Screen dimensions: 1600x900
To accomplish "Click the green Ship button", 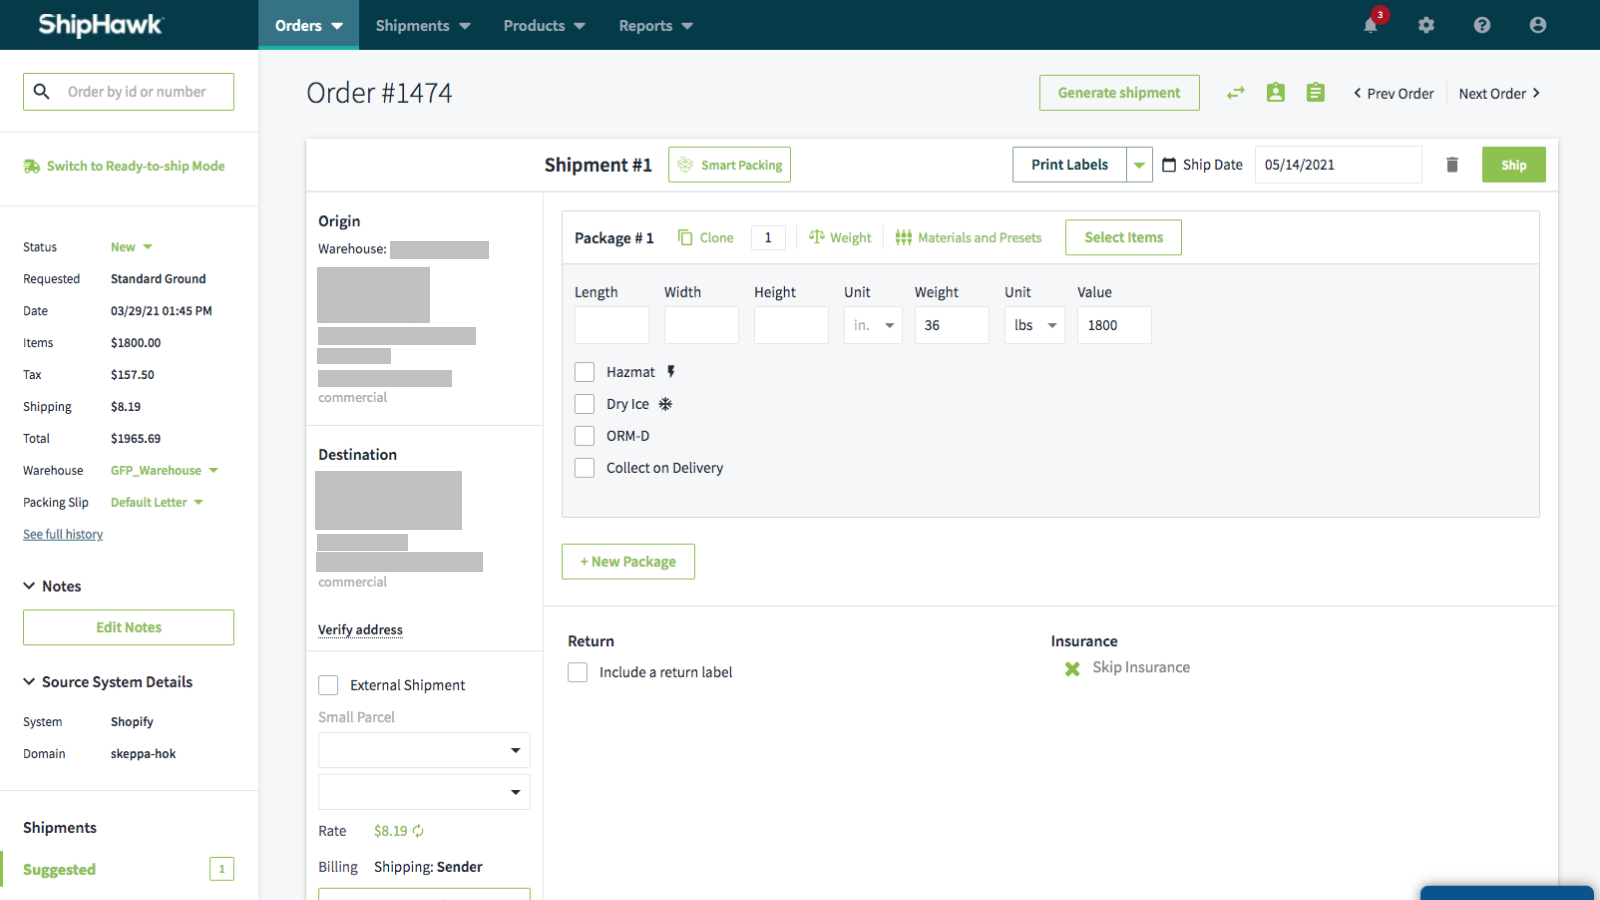I will [x=1514, y=165].
